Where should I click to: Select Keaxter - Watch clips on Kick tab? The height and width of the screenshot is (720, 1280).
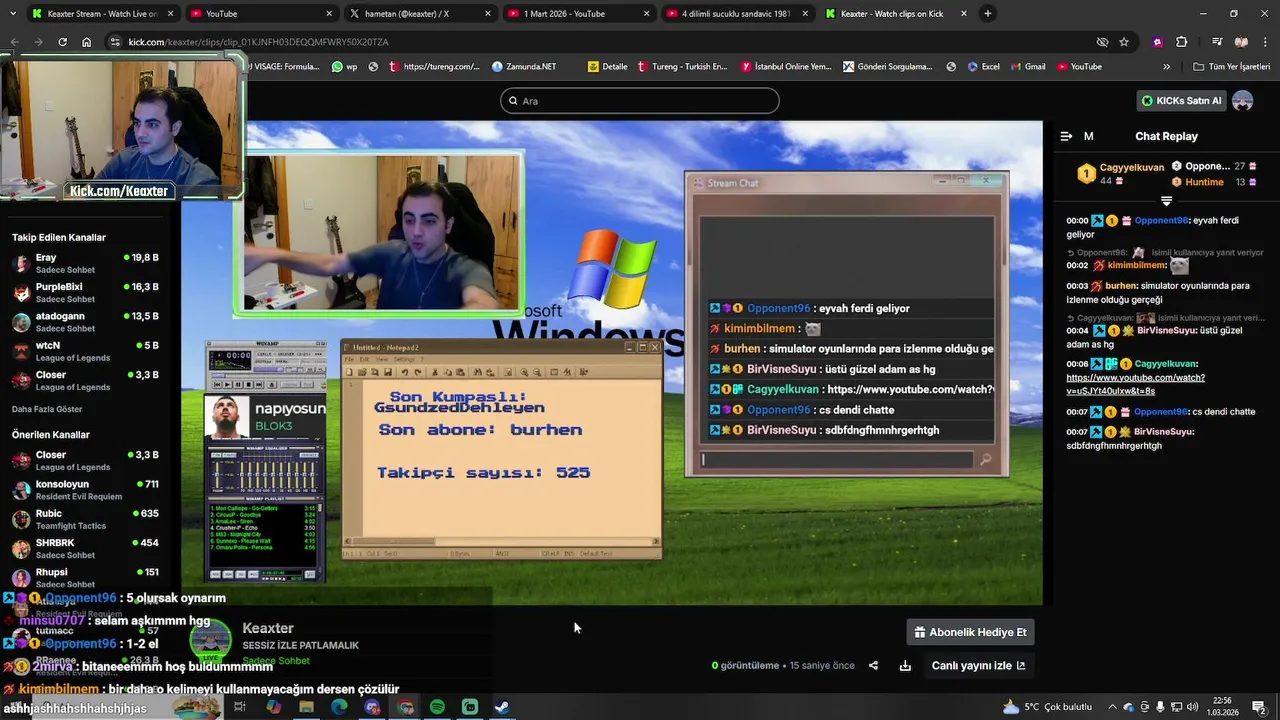point(896,13)
